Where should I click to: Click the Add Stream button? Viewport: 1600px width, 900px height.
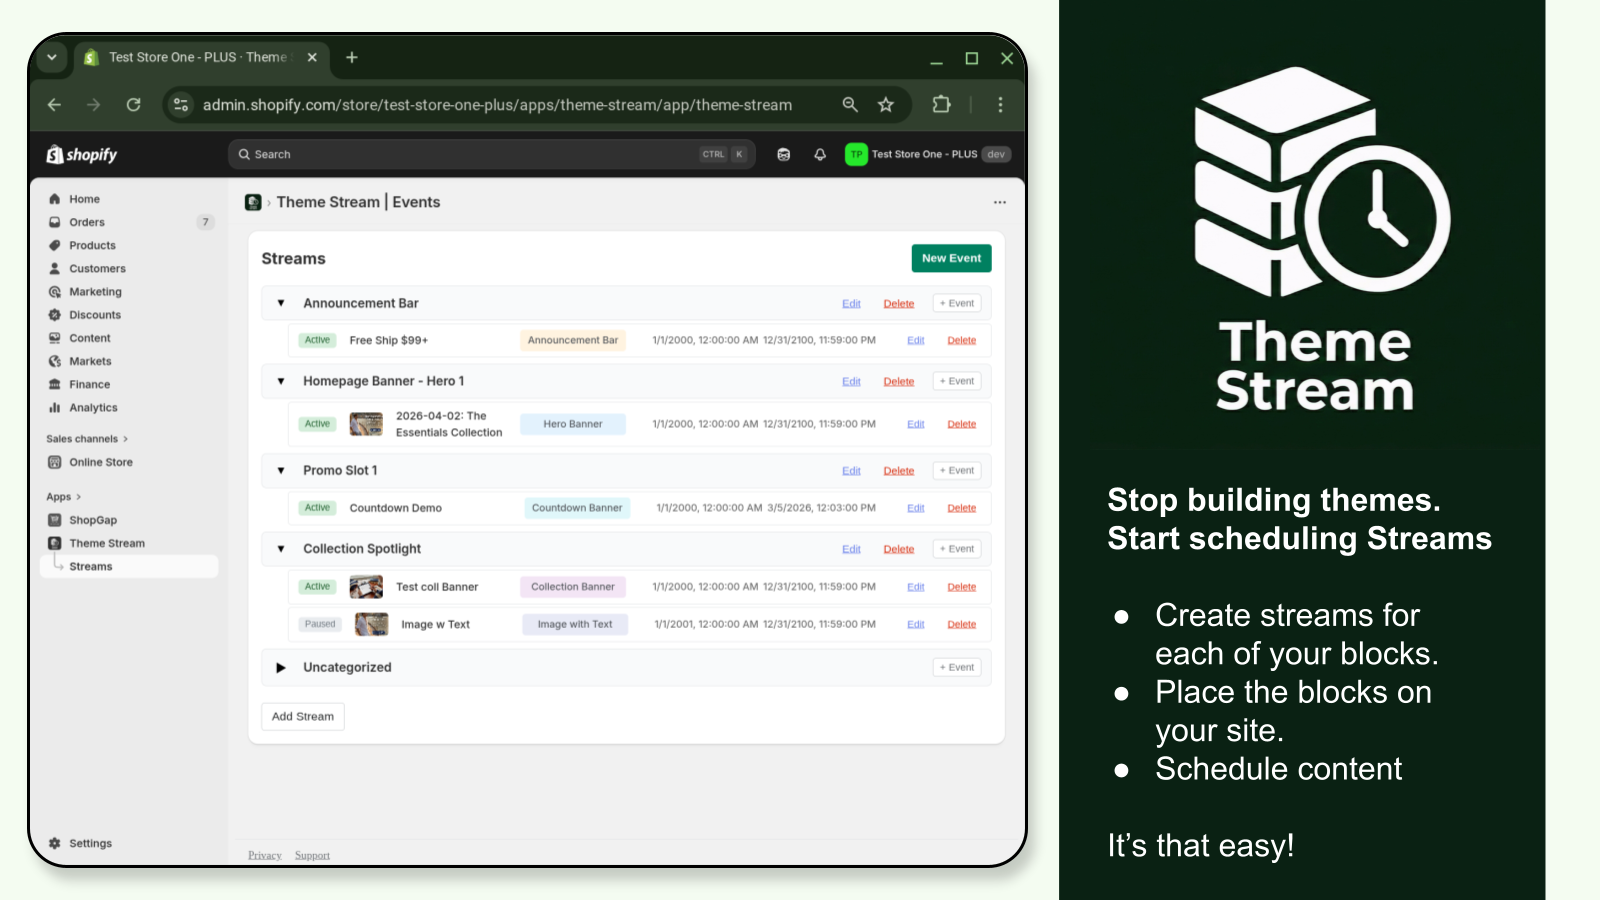click(303, 716)
